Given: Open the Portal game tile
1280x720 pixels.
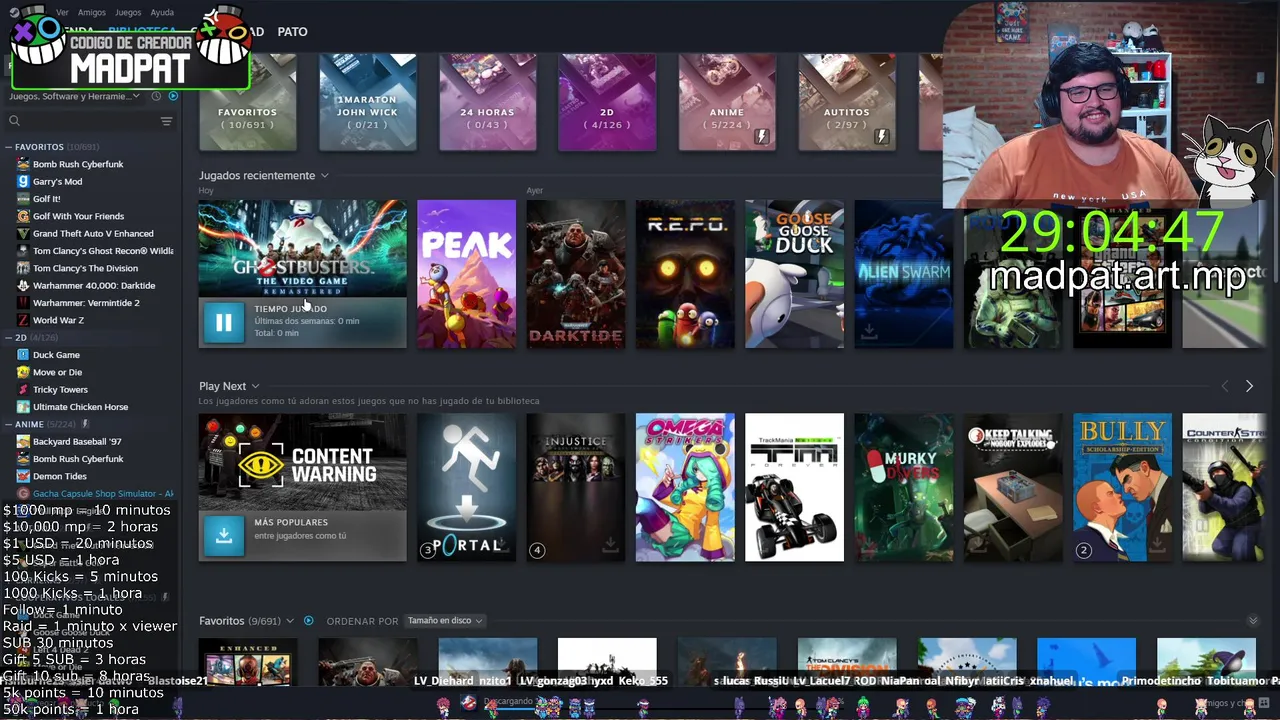Looking at the screenshot, I should [x=466, y=488].
